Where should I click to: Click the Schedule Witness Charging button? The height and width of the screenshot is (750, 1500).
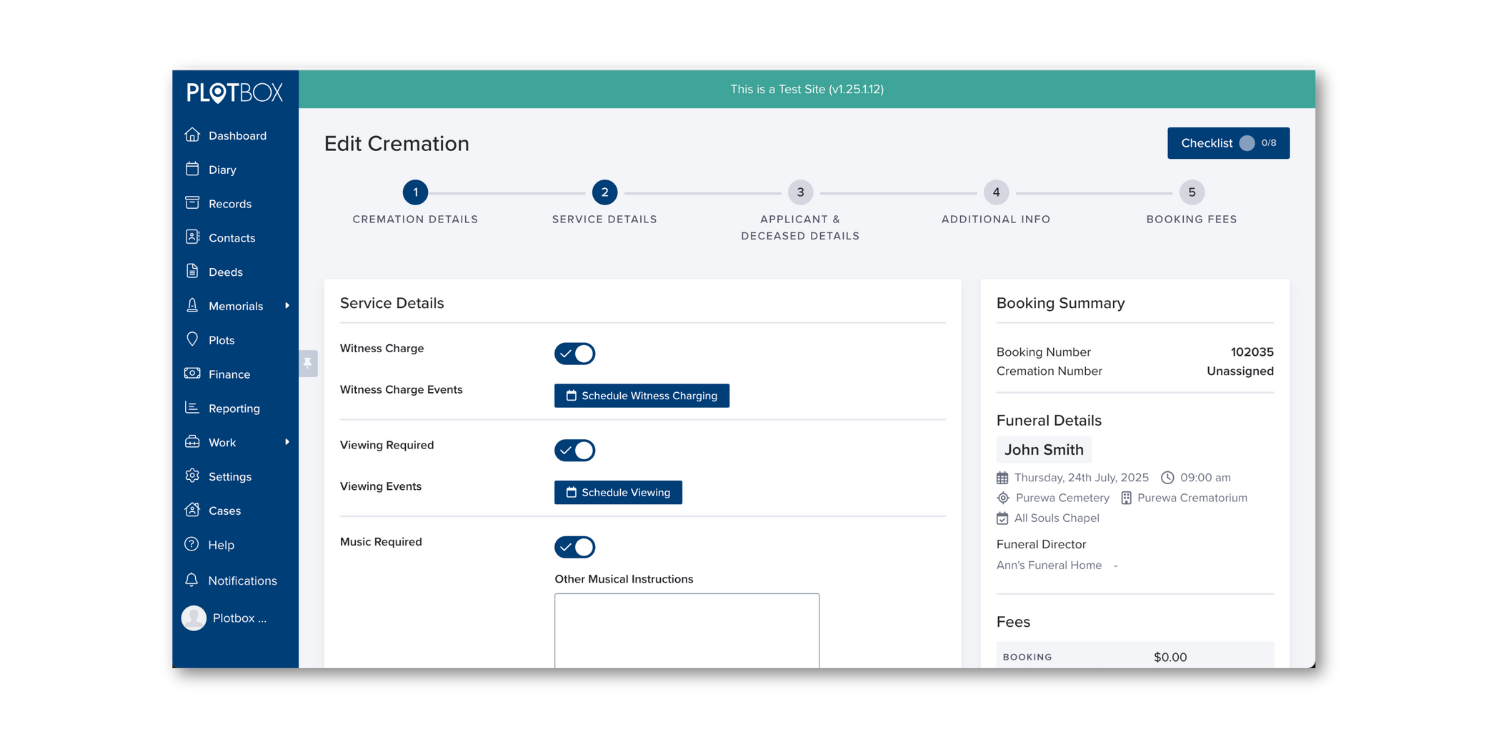641,395
